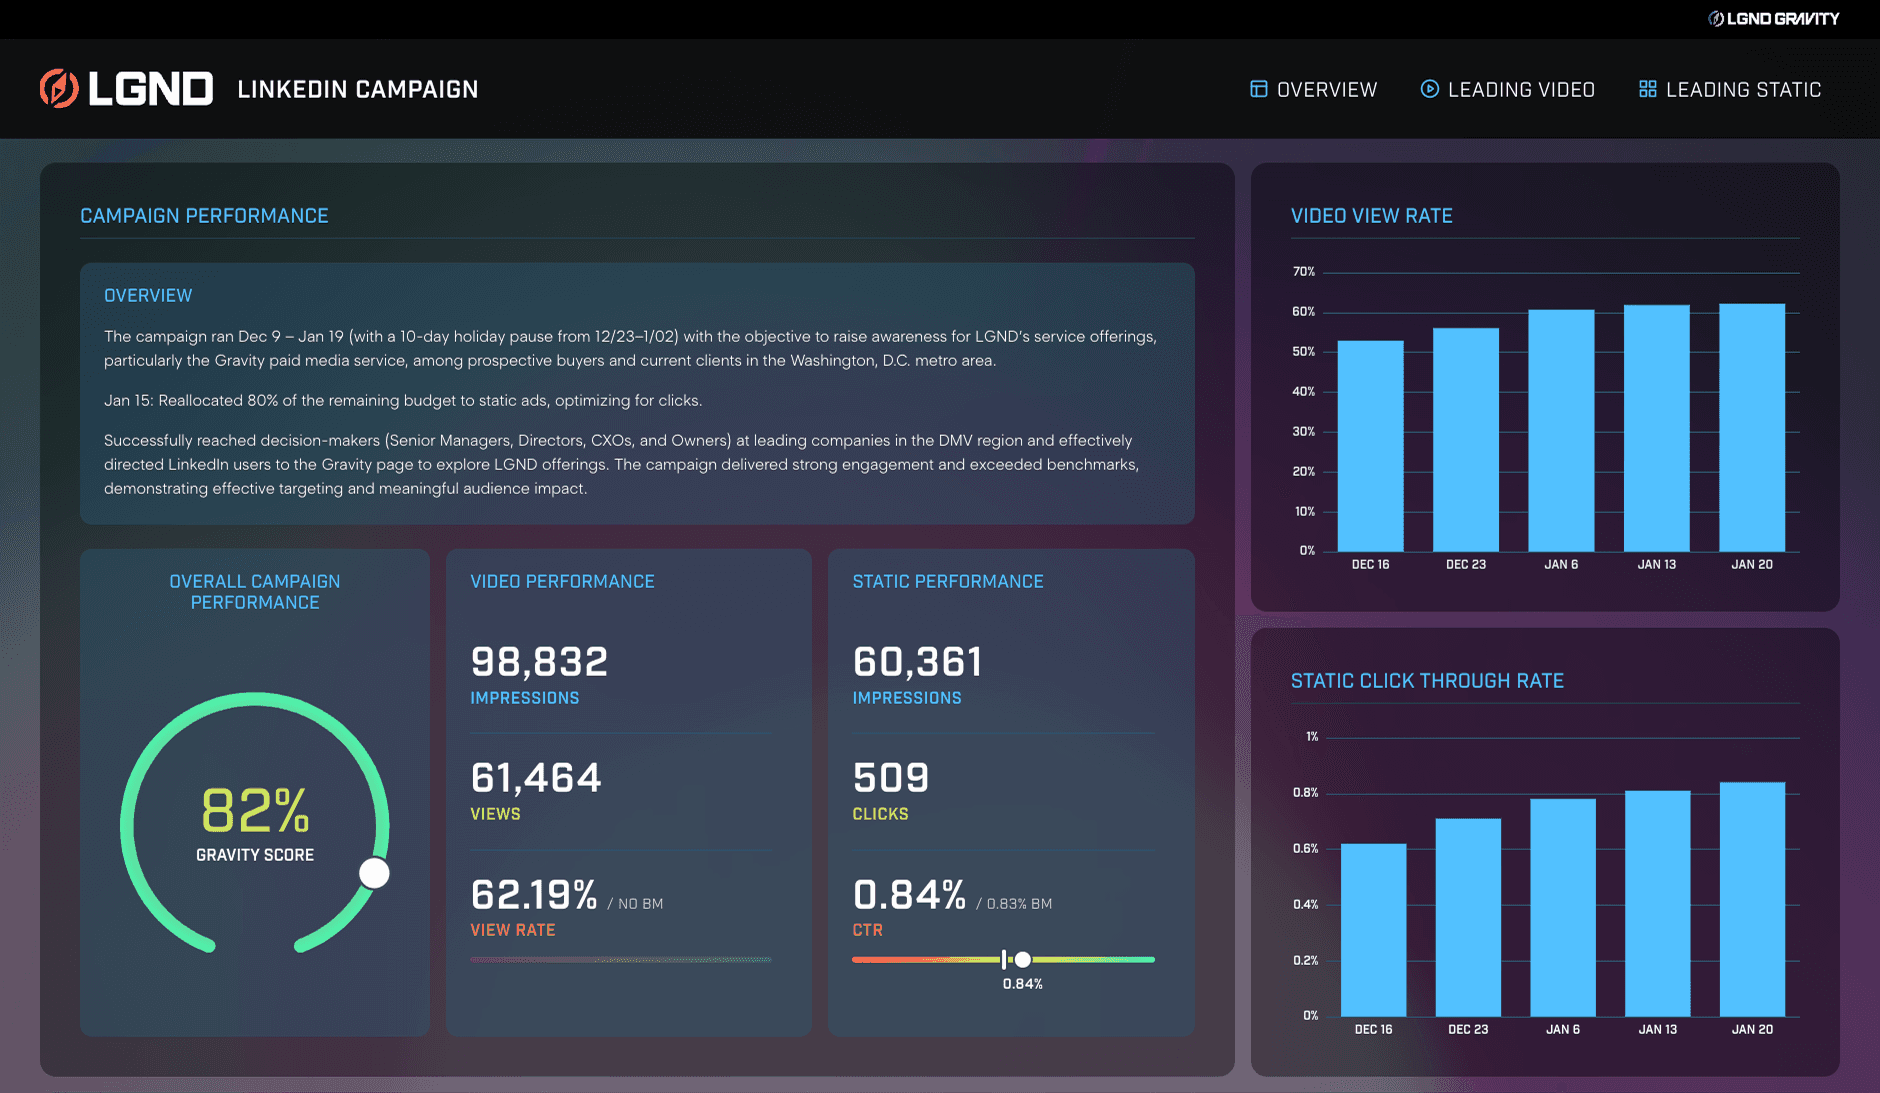The image size is (1880, 1093).
Task: Click the Campaign Performance heading
Action: [x=204, y=216]
